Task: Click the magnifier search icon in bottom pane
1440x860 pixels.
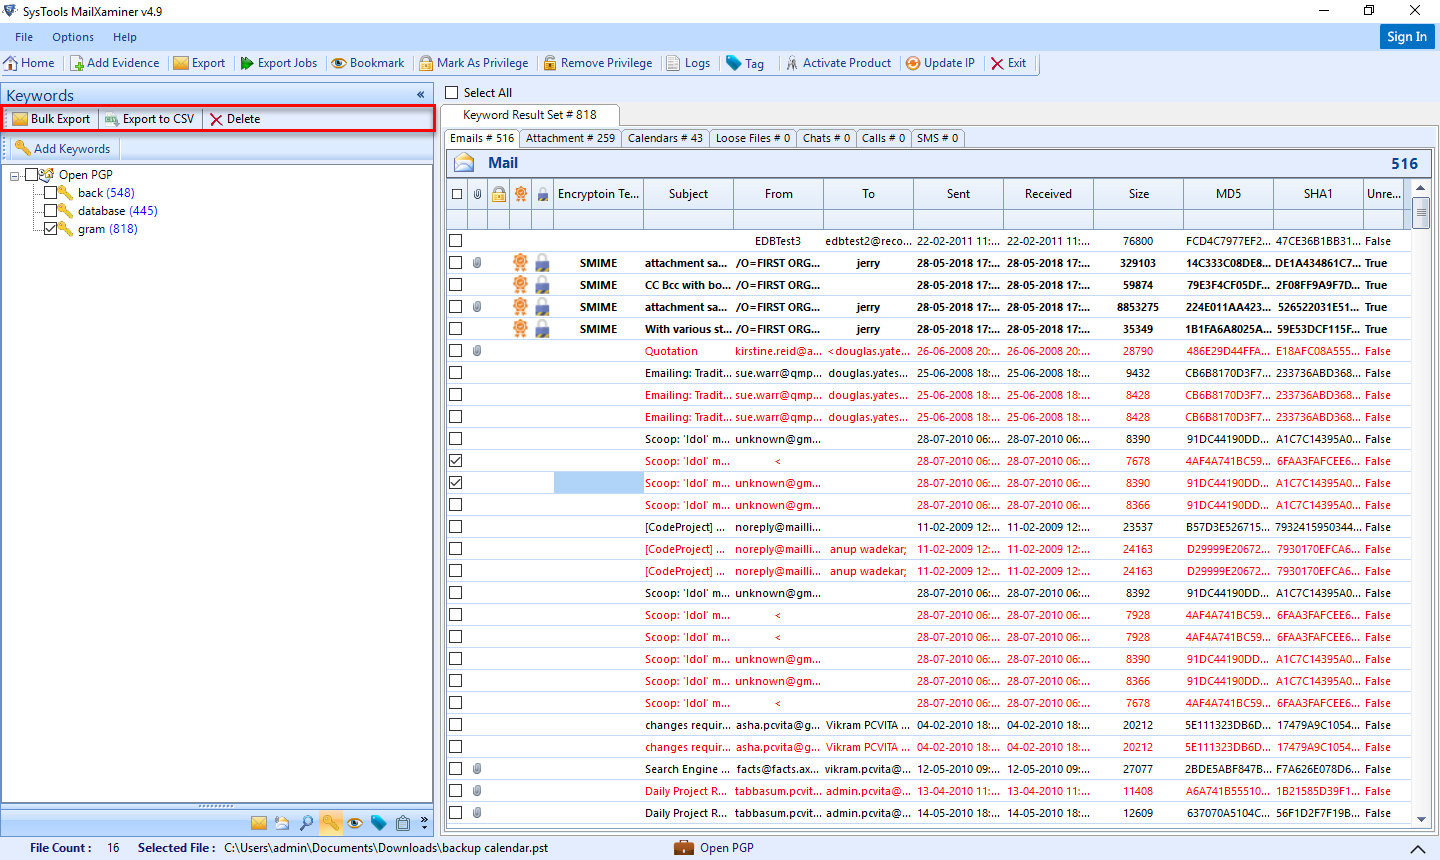Action: click(x=306, y=823)
